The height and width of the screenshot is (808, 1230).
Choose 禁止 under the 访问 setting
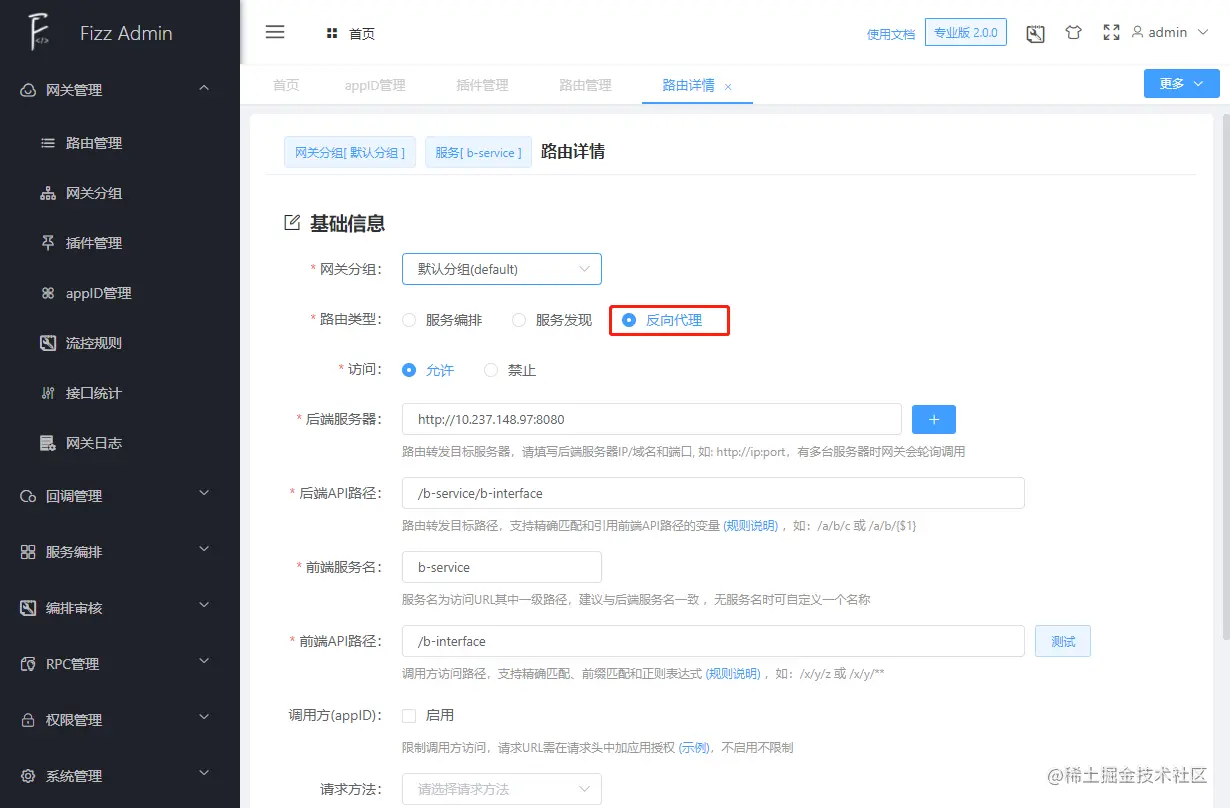(491, 369)
